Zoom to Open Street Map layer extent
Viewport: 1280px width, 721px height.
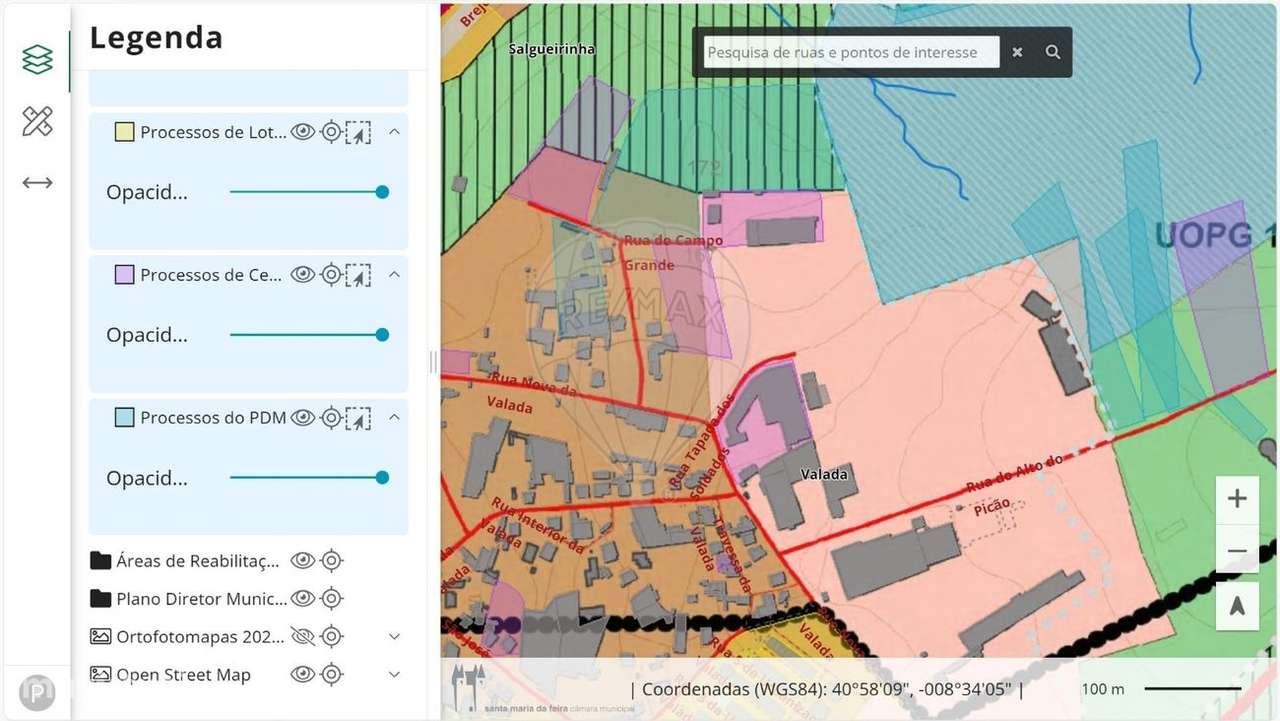[x=331, y=675]
